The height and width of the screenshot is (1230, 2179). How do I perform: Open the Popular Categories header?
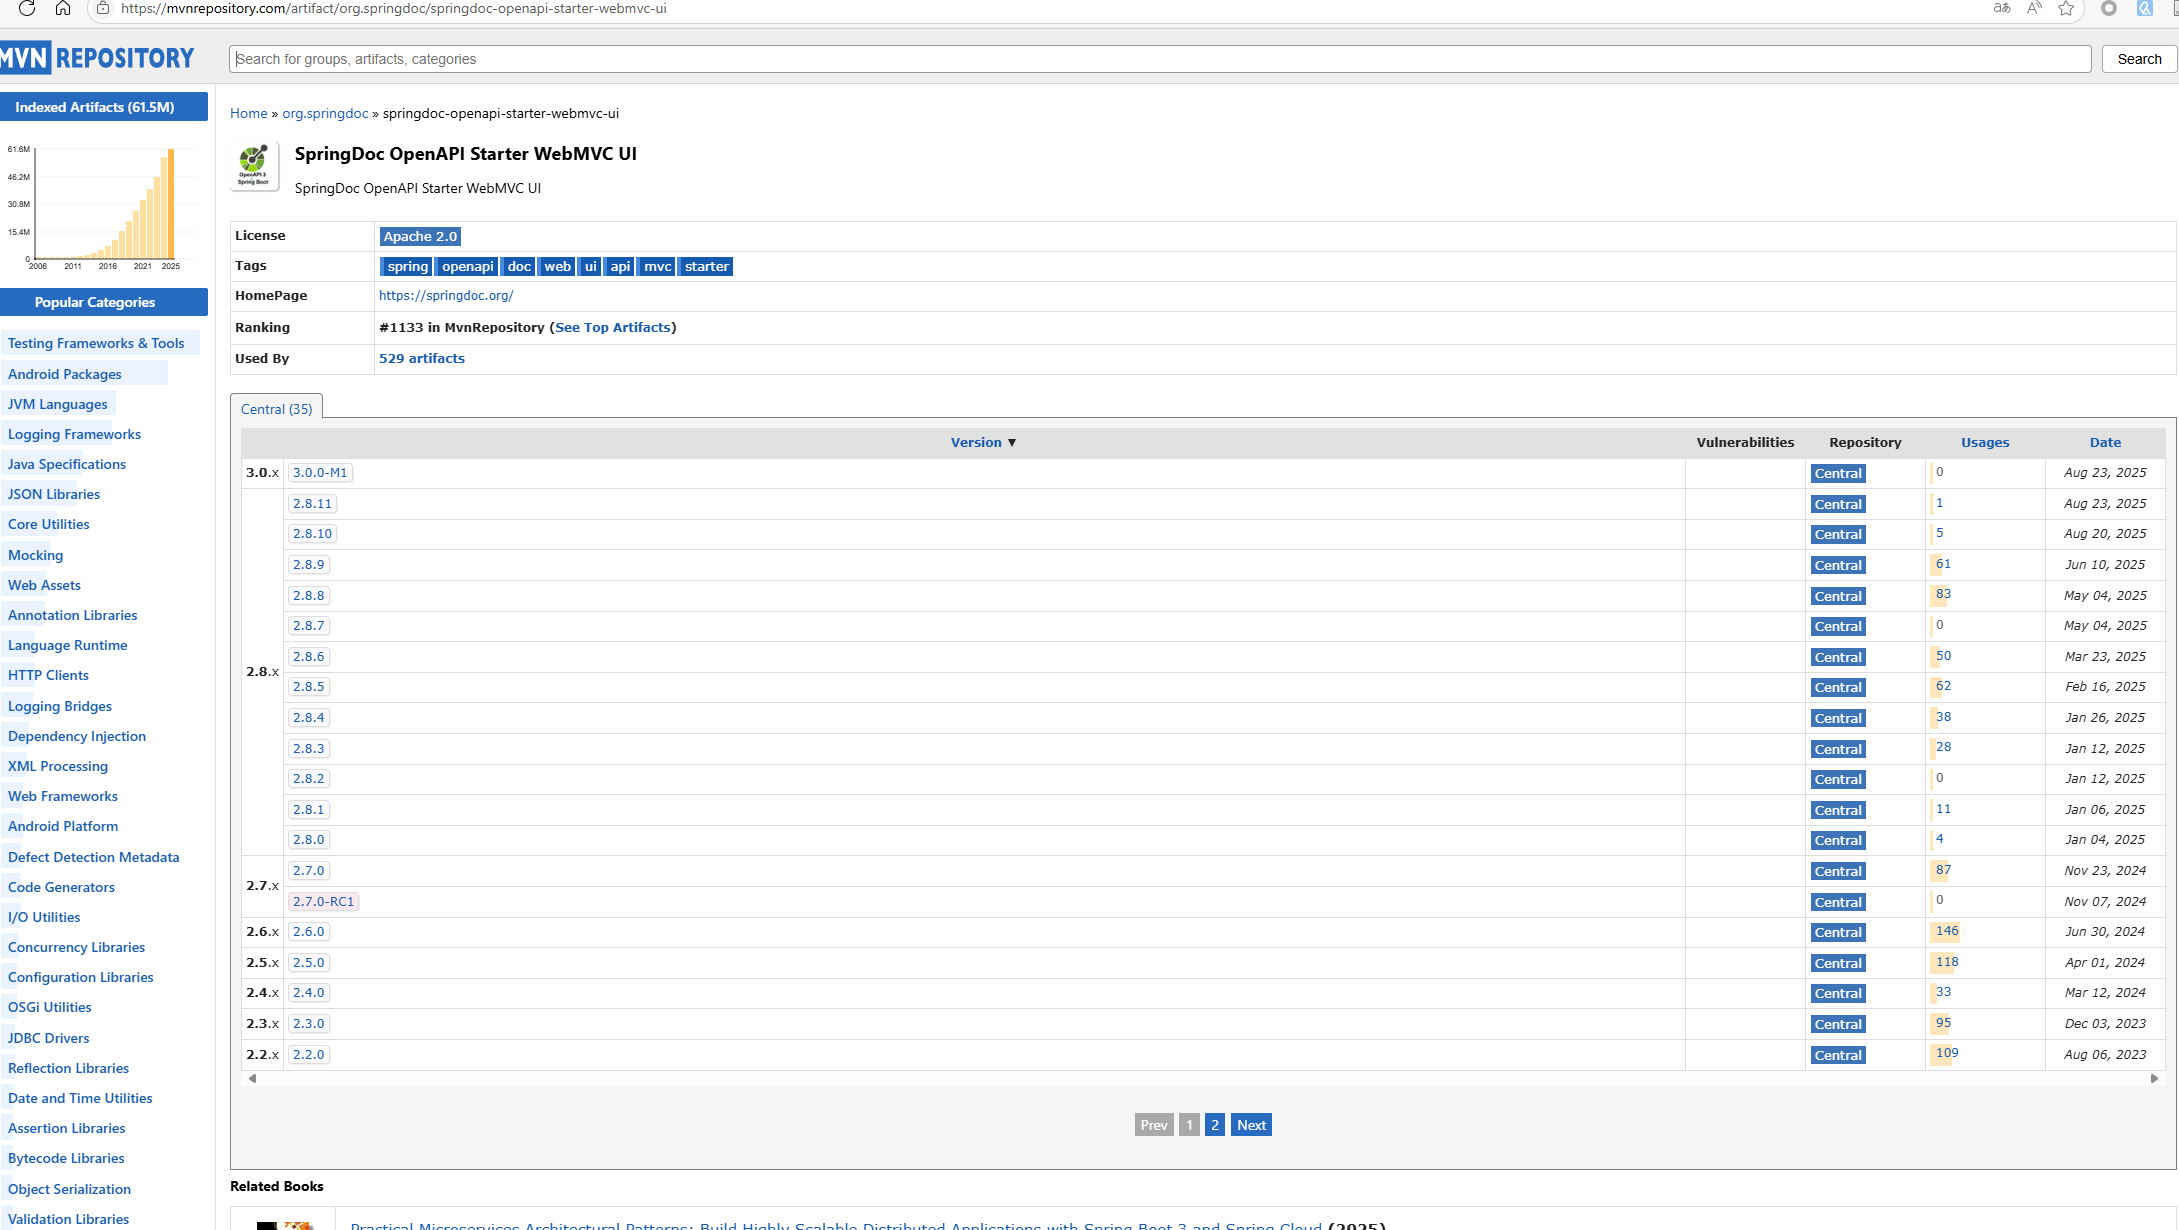pos(104,302)
